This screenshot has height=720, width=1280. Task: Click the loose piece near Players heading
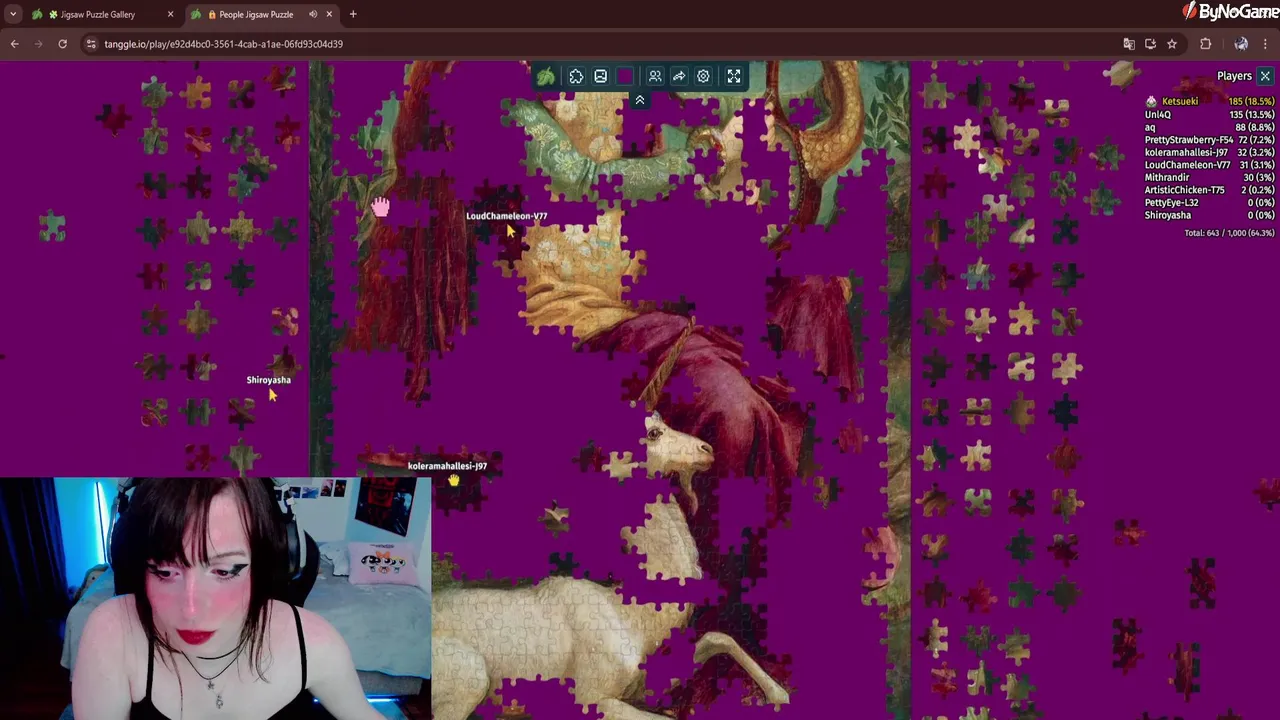point(1120,73)
